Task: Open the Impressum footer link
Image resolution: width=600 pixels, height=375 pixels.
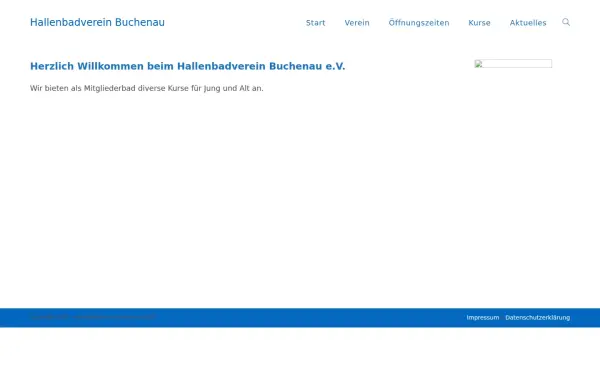Action: coord(483,318)
